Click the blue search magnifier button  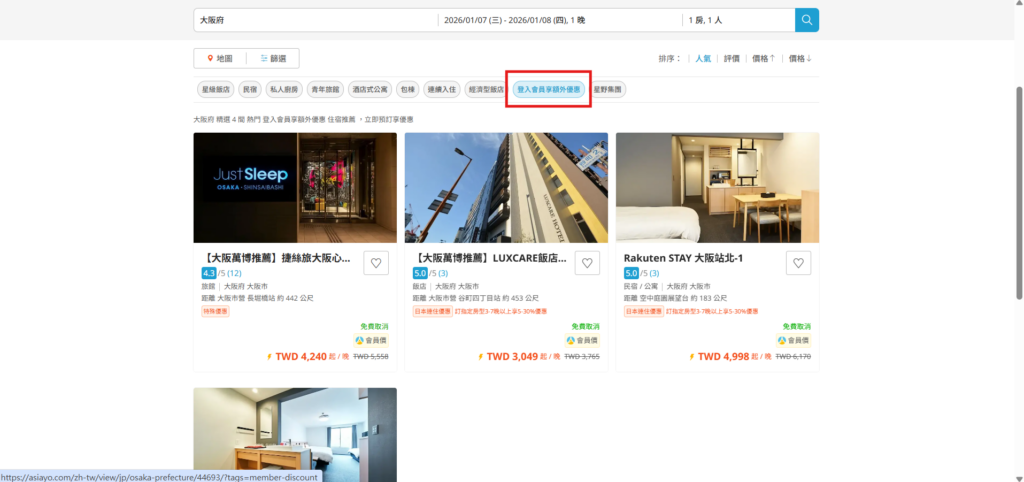click(807, 20)
